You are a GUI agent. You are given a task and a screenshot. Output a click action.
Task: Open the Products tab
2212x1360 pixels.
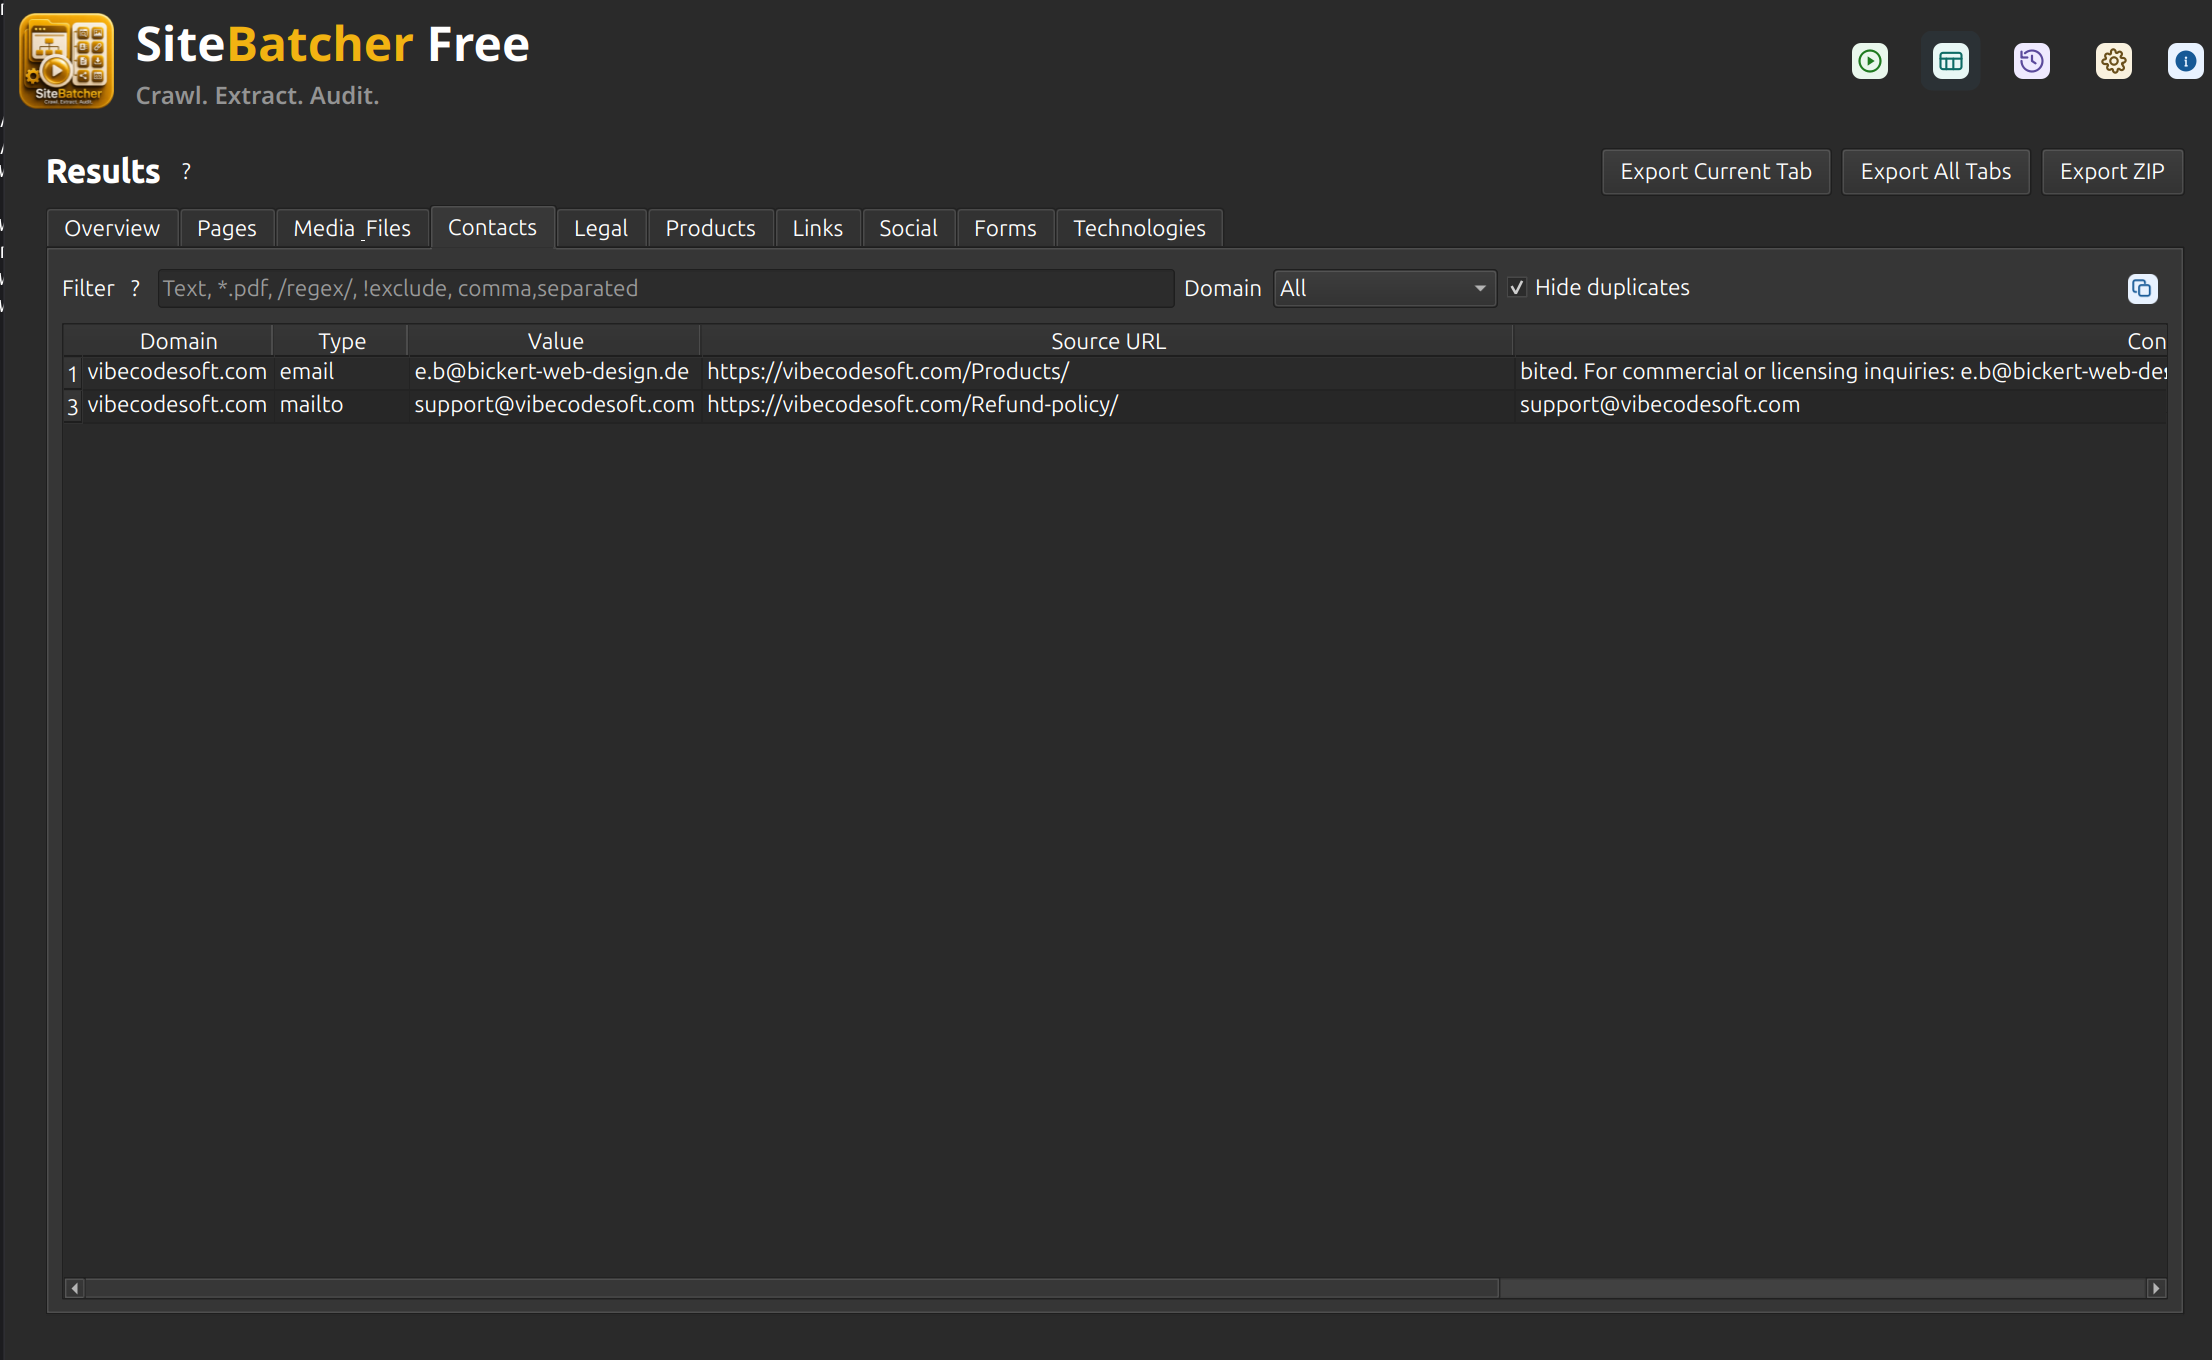pos(711,228)
